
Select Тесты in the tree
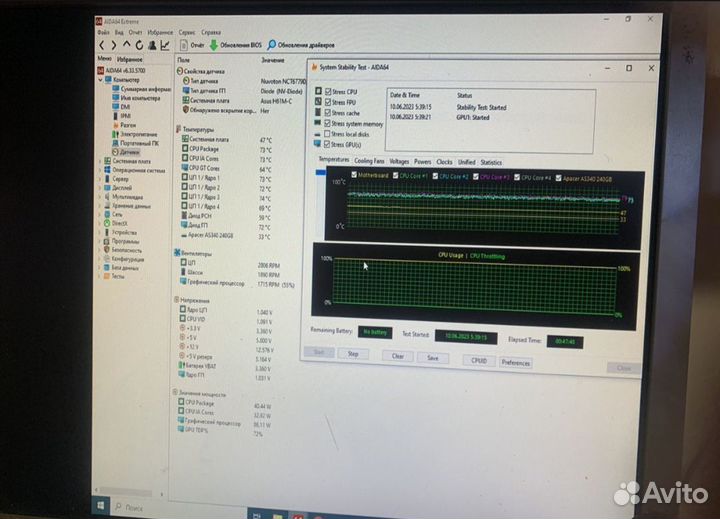tap(114, 276)
